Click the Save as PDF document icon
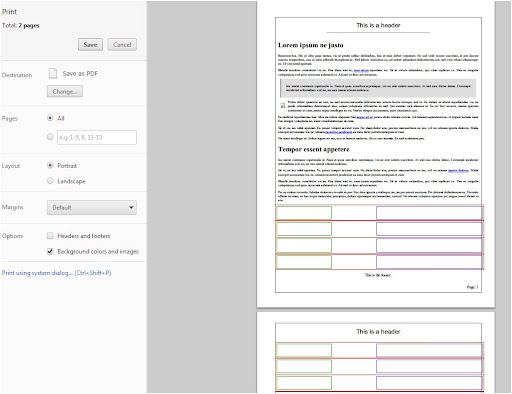 coord(53,73)
